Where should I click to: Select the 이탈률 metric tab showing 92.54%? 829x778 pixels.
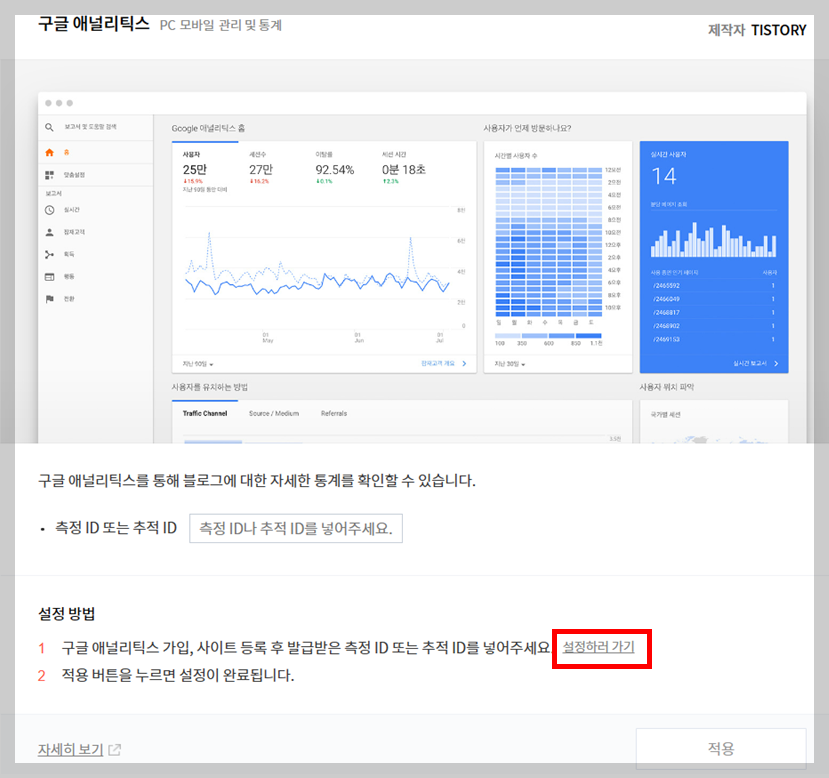[x=335, y=169]
